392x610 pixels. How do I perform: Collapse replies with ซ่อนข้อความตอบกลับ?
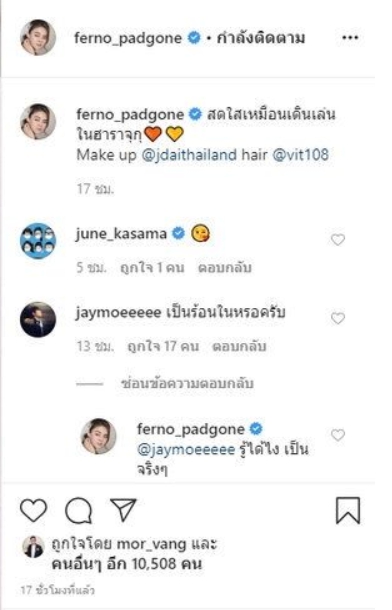[x=187, y=384]
